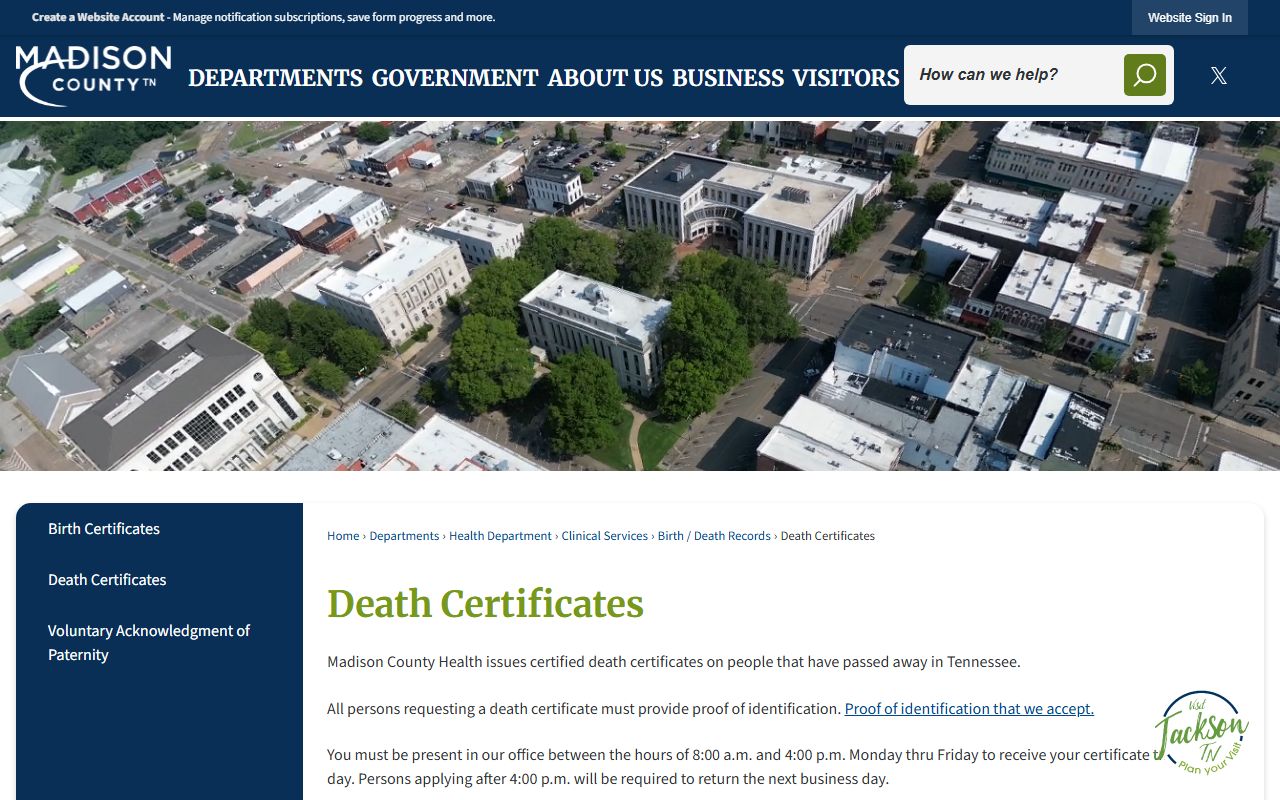Viewport: 1280px width, 800px height.
Task: Click the Visit Jackson TN logo badge
Action: [1201, 733]
